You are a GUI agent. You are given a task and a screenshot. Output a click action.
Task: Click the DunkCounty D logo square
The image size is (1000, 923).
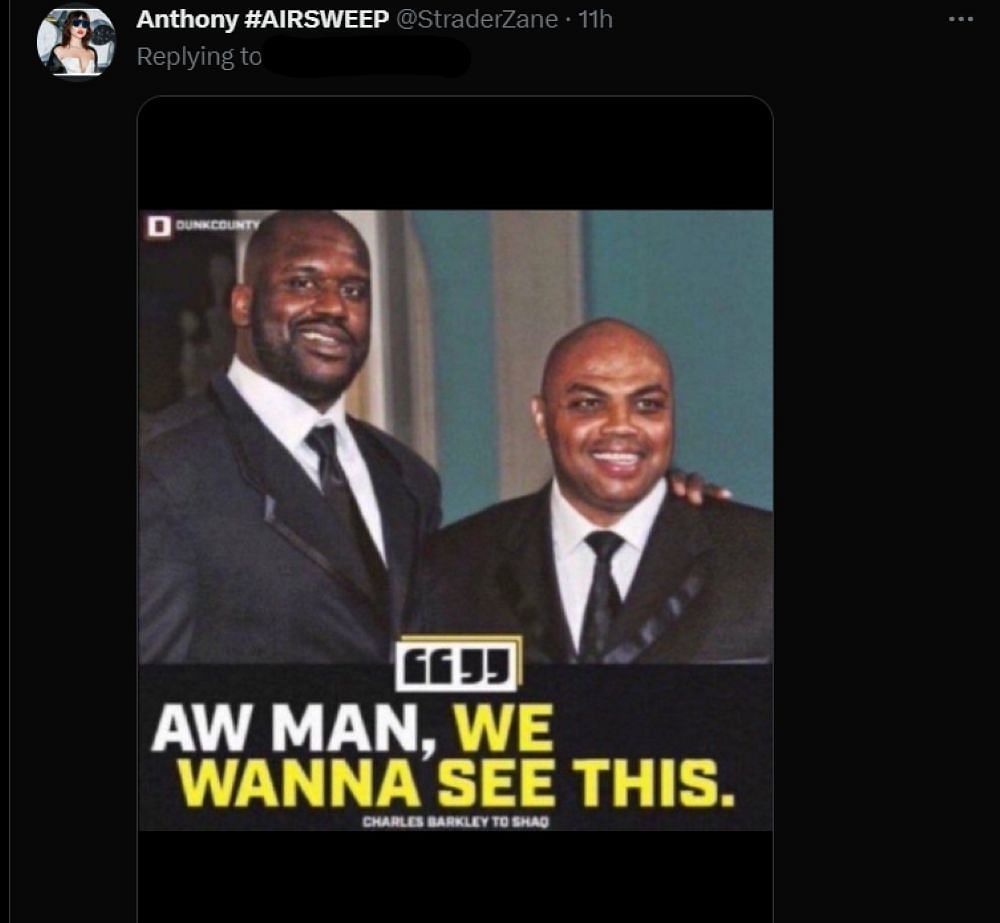pos(159,226)
